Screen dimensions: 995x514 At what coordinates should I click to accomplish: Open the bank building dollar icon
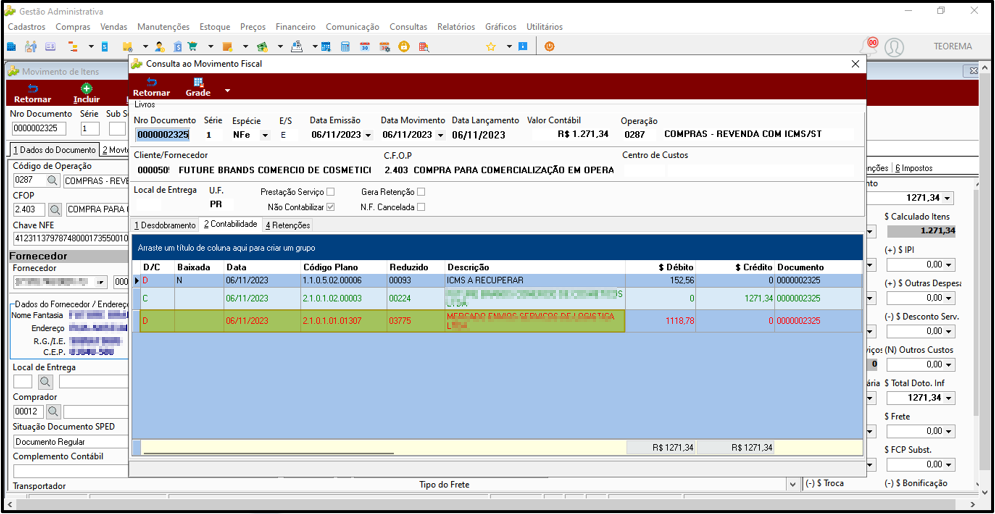[178, 46]
